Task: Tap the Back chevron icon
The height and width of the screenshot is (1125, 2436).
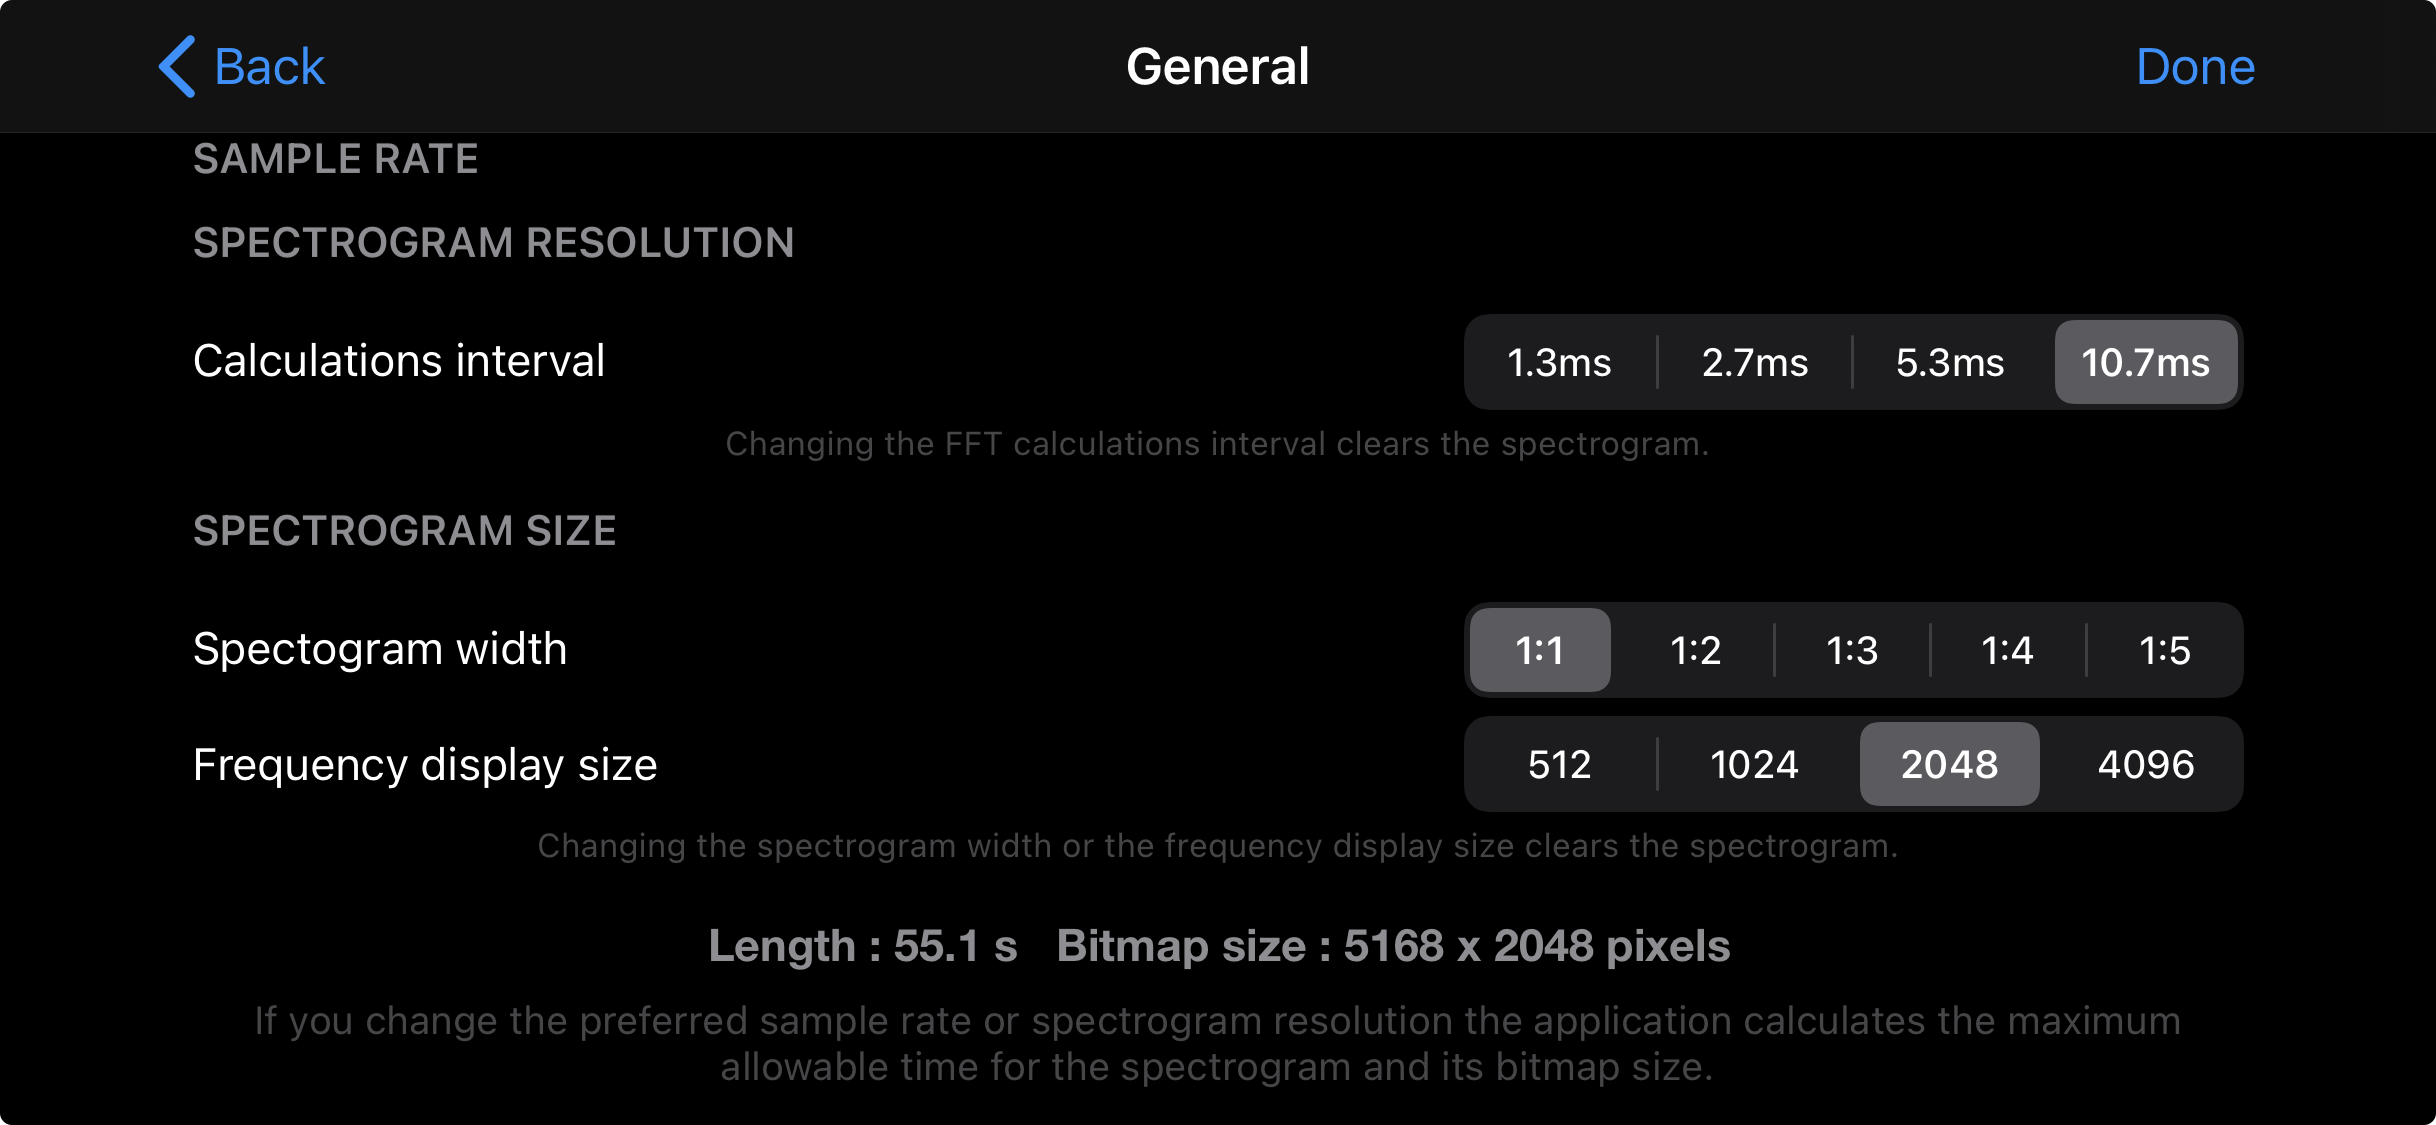Action: [177, 67]
